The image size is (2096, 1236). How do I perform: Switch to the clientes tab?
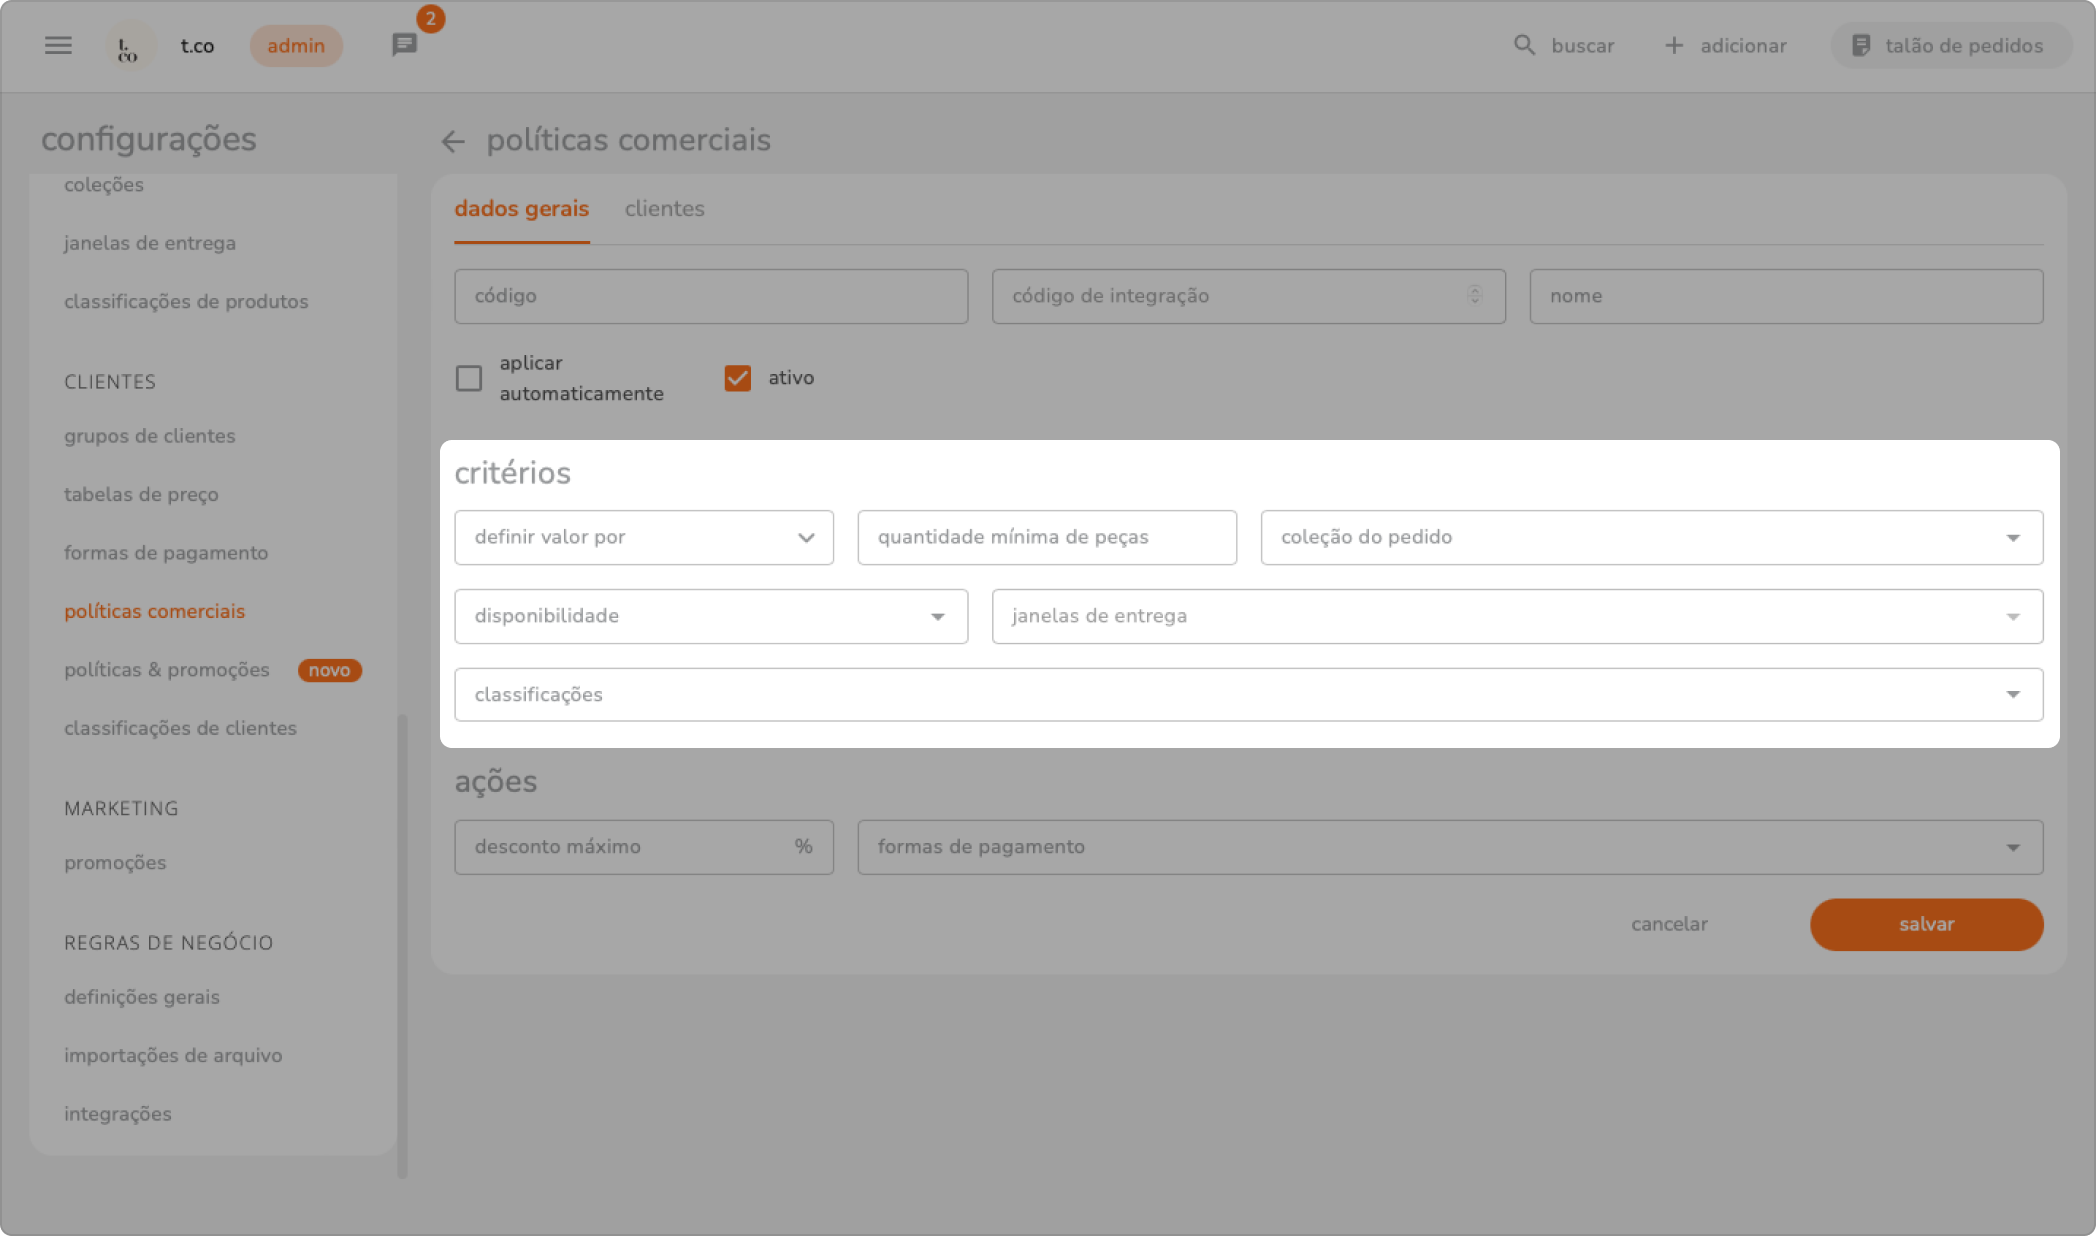(x=664, y=209)
